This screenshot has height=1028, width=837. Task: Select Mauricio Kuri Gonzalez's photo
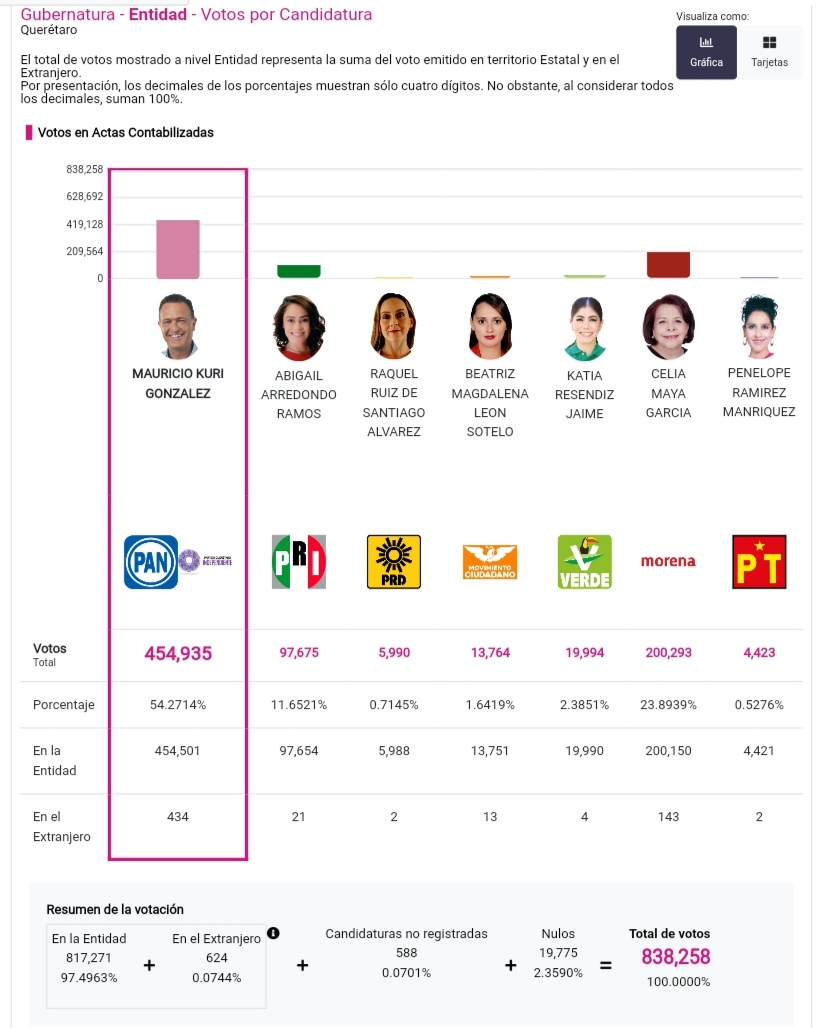tap(178, 326)
